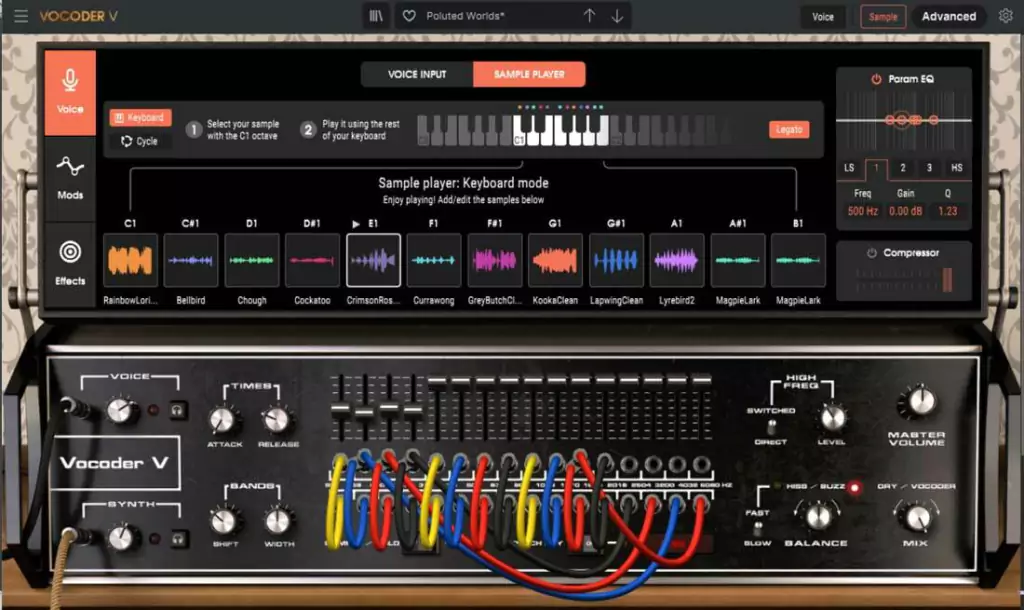The height and width of the screenshot is (610, 1024).
Task: Select the LS EQ band tab
Action: [849, 168]
